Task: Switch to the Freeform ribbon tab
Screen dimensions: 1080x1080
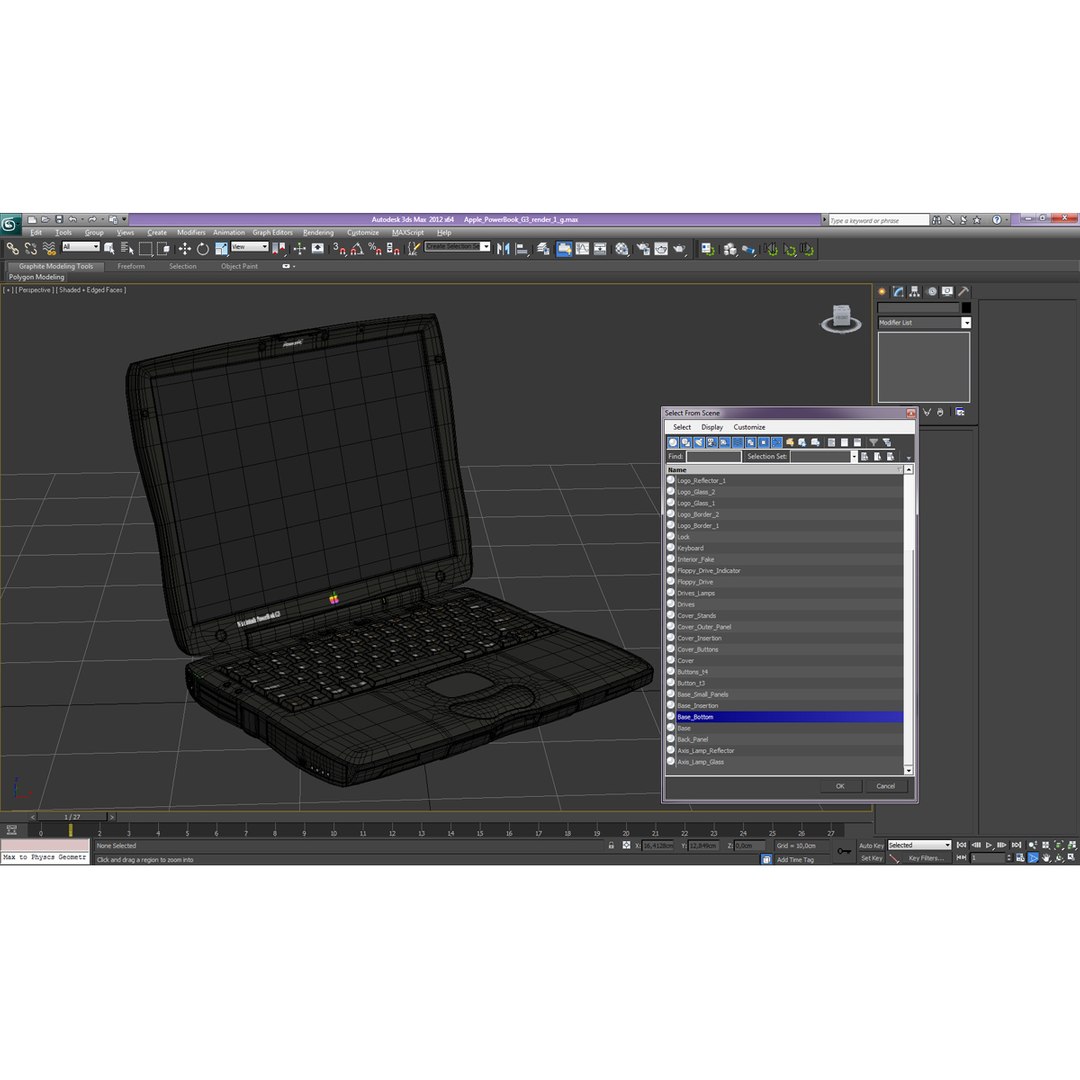Action: (x=131, y=266)
